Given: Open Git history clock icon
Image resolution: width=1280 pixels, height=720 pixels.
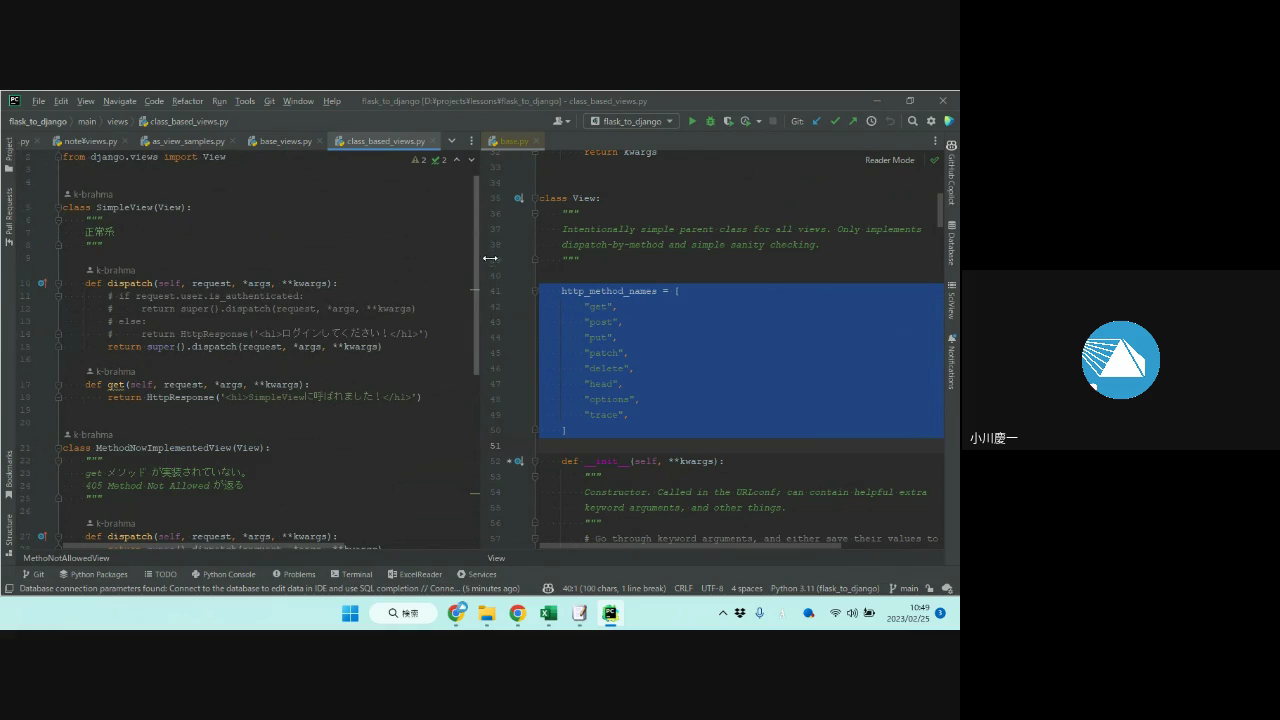Looking at the screenshot, I should point(871,121).
